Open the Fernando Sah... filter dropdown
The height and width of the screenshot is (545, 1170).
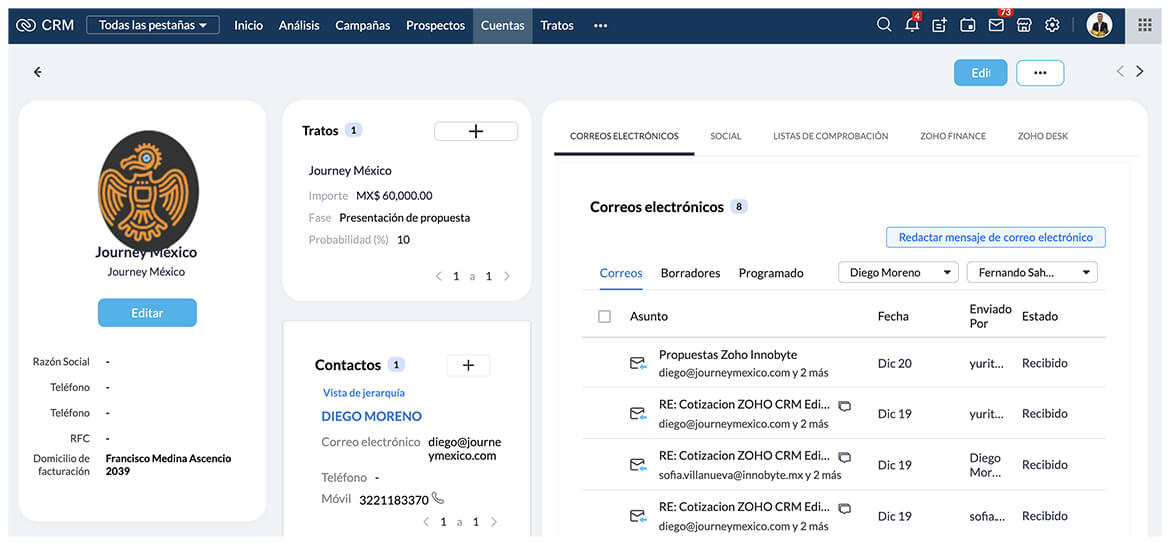pos(1031,272)
